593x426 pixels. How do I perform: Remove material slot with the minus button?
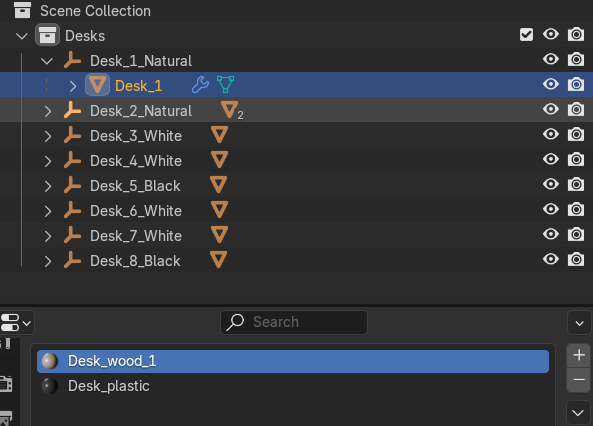579,379
